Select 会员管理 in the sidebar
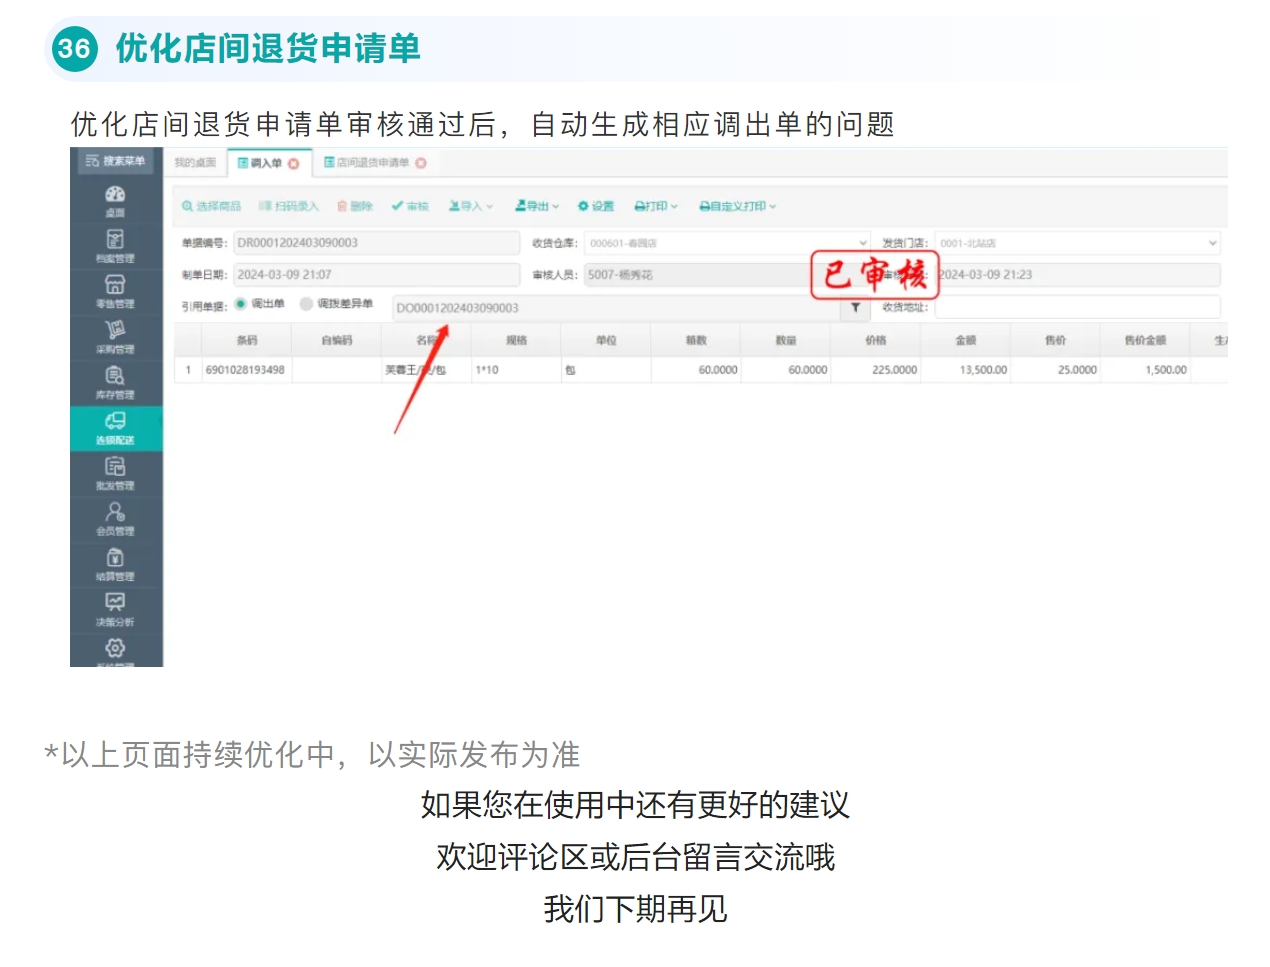This screenshot has width=1270, height=967. pyautogui.click(x=115, y=519)
